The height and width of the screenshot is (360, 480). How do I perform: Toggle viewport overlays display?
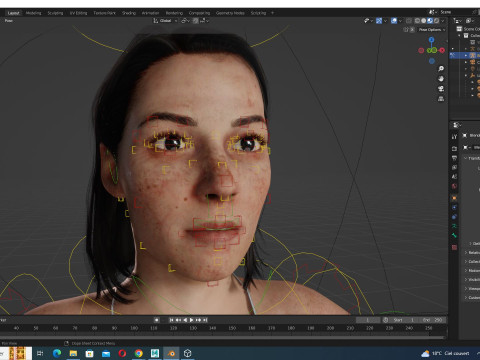pyautogui.click(x=394, y=21)
